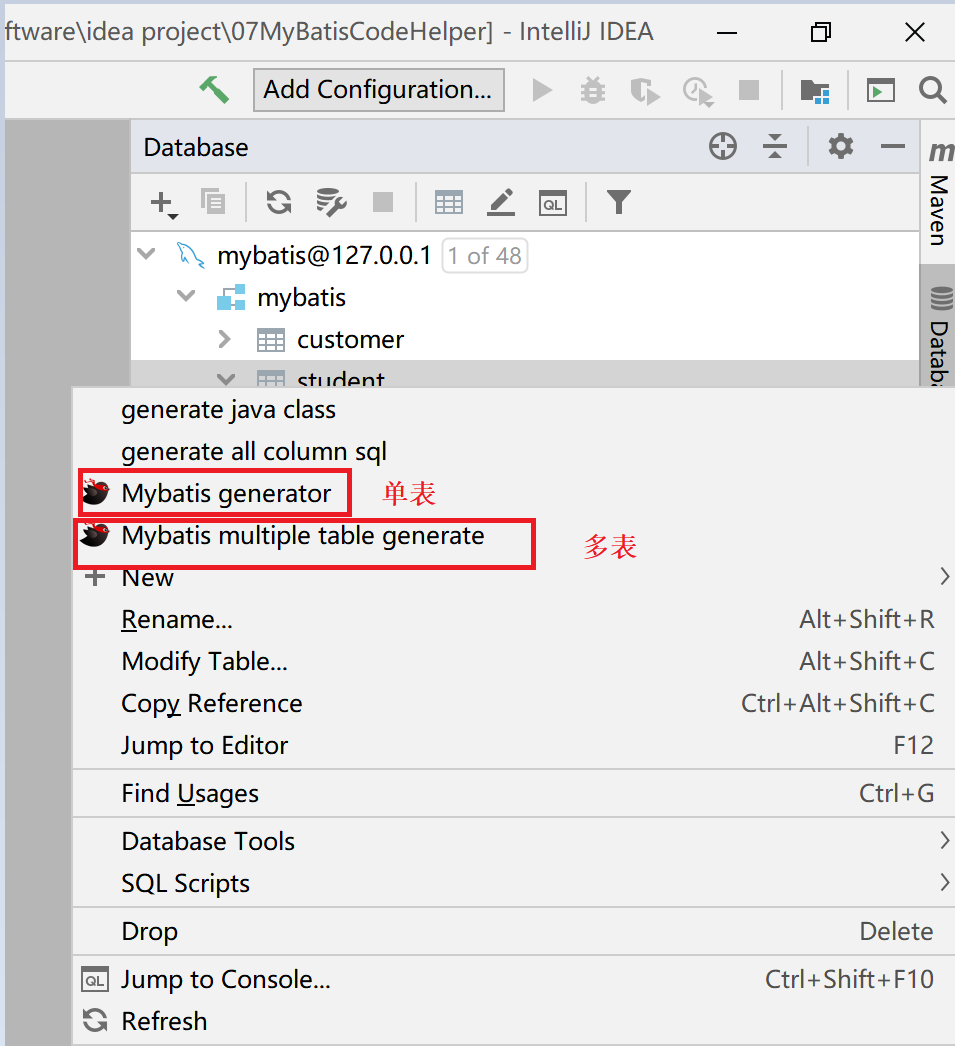The width and height of the screenshot is (955, 1046).
Task: Collapse mybatis@127.0.0.1 data source node
Action: pos(146,254)
